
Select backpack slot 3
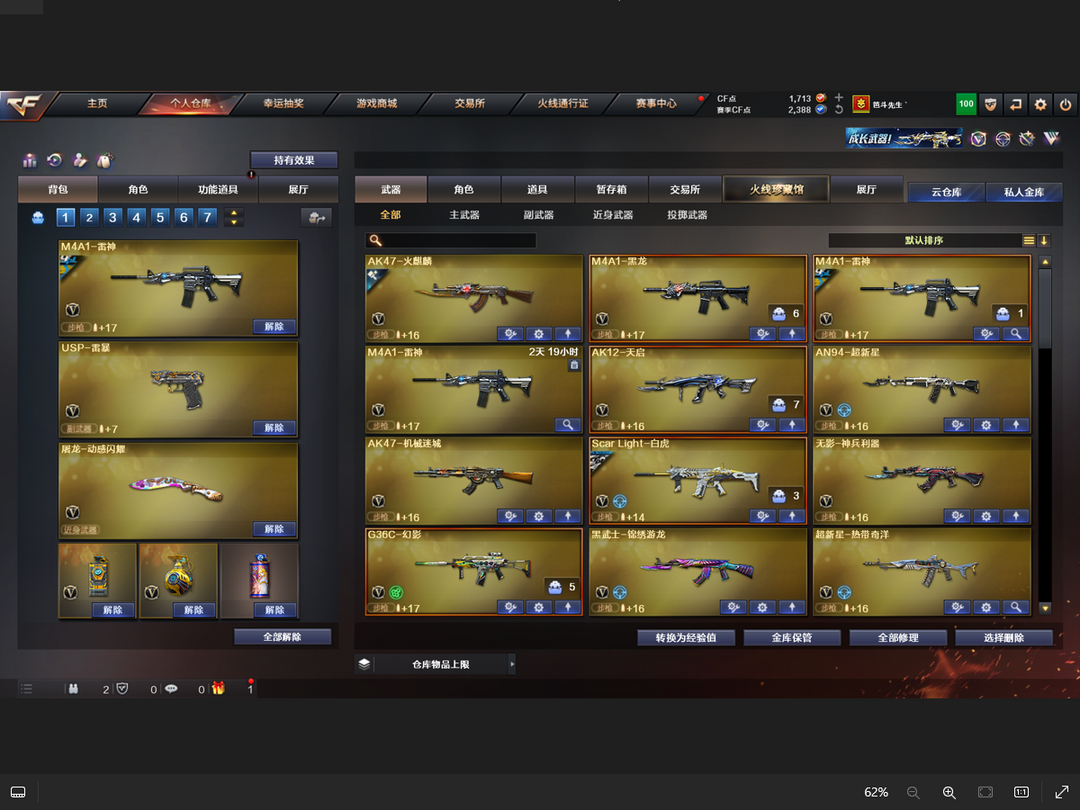coord(113,218)
